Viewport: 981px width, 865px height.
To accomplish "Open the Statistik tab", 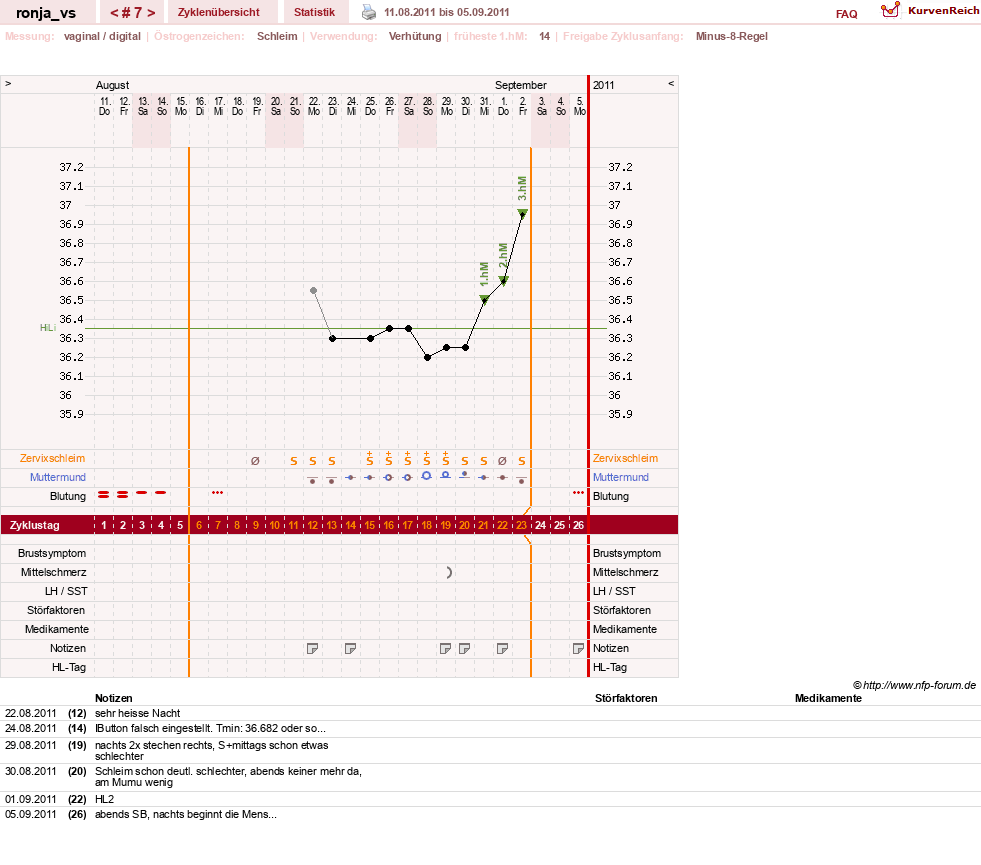I will click(314, 12).
